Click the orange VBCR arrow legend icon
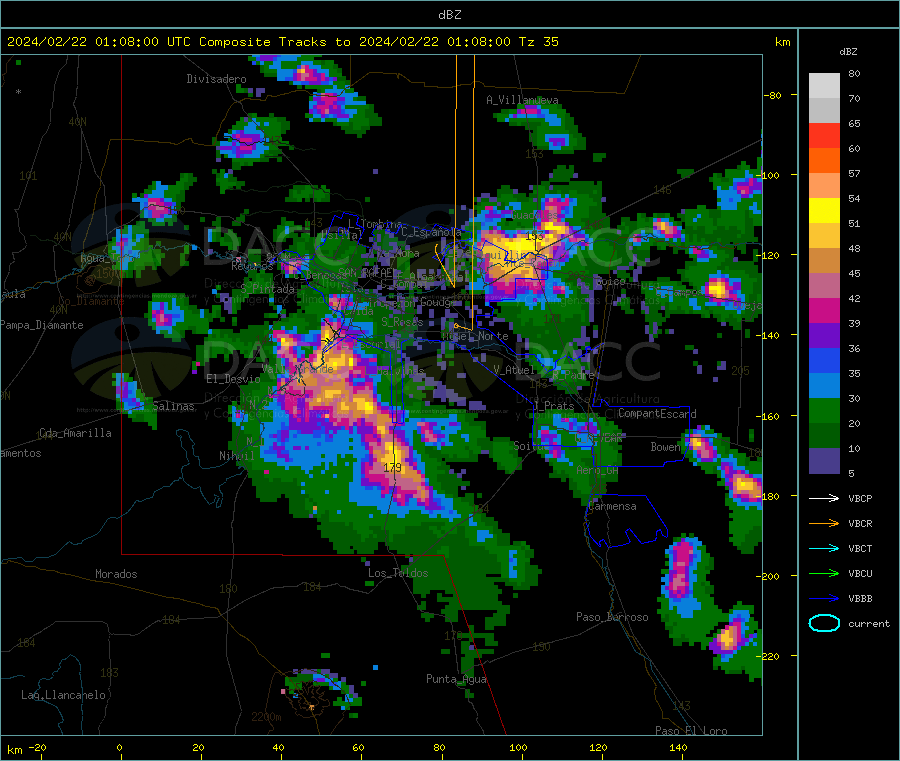The width and height of the screenshot is (900, 761). pos(824,523)
